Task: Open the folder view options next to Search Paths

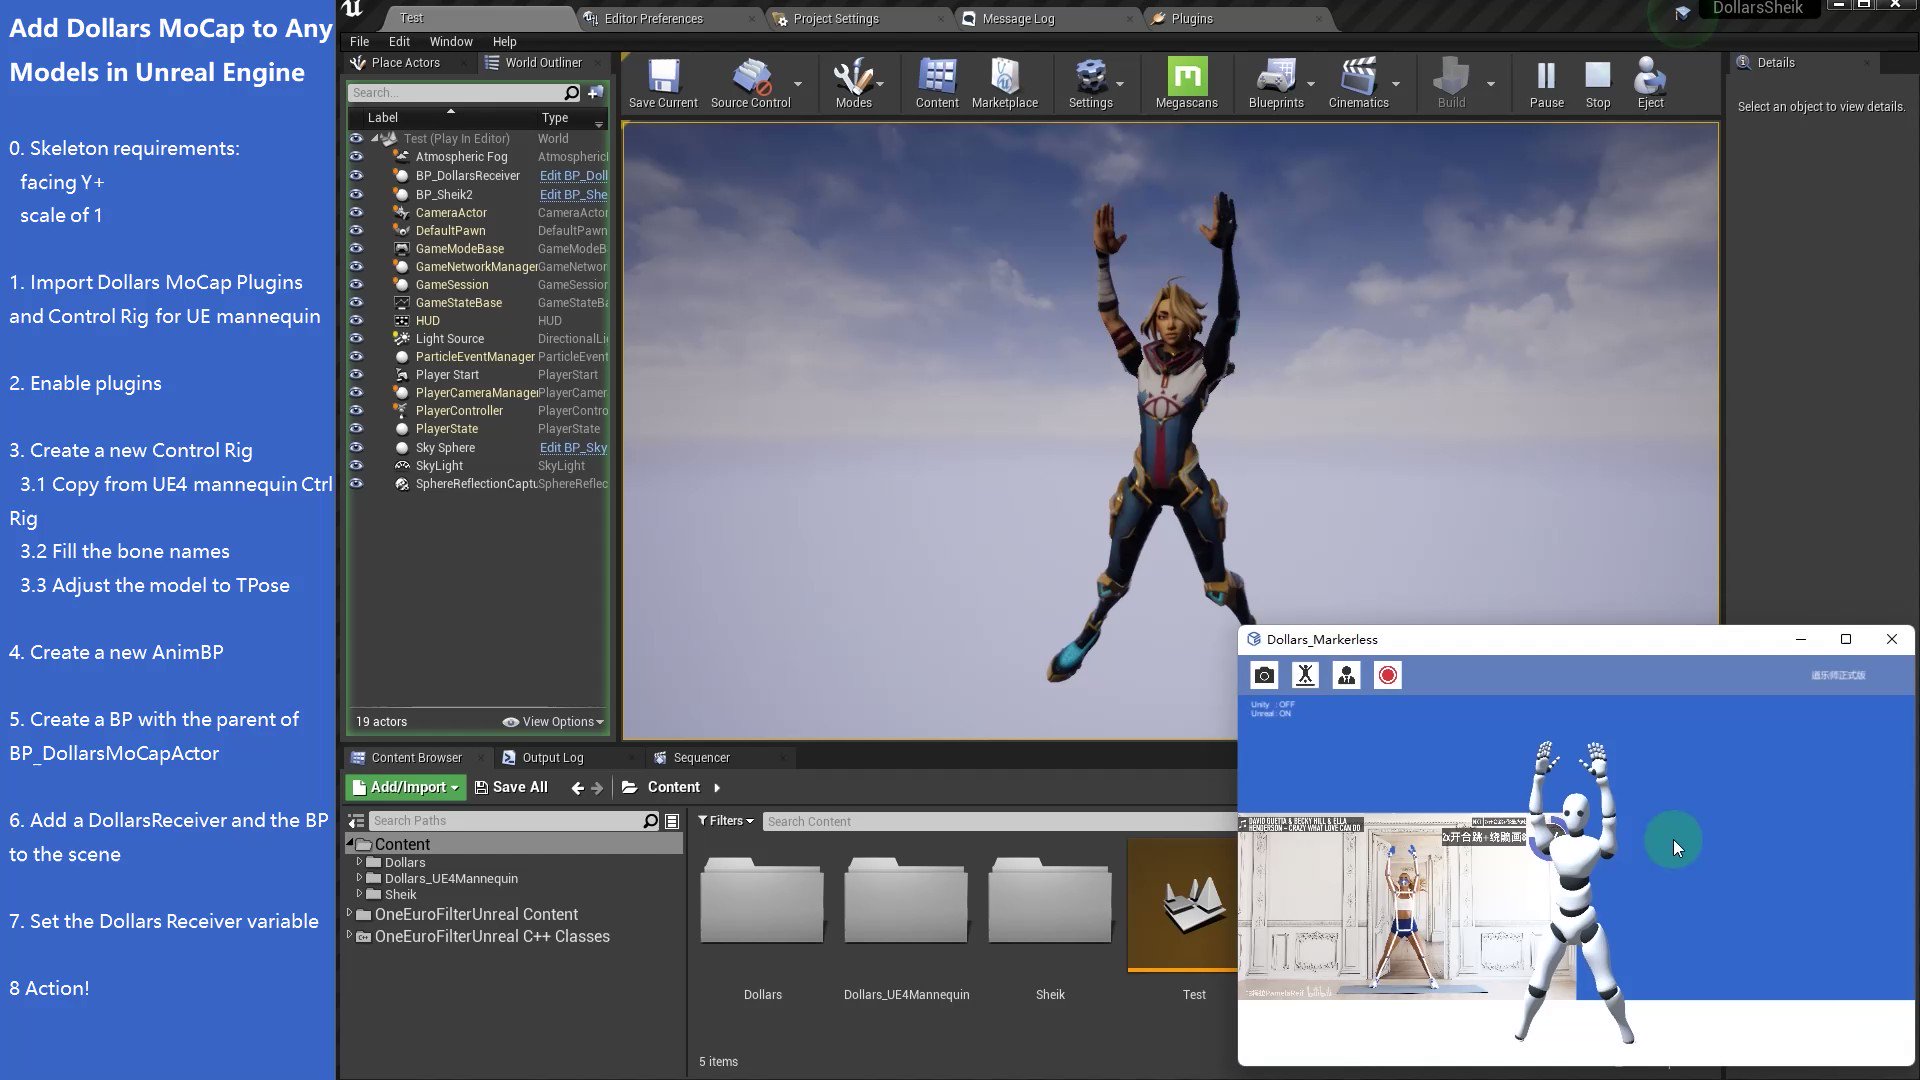Action: point(672,821)
